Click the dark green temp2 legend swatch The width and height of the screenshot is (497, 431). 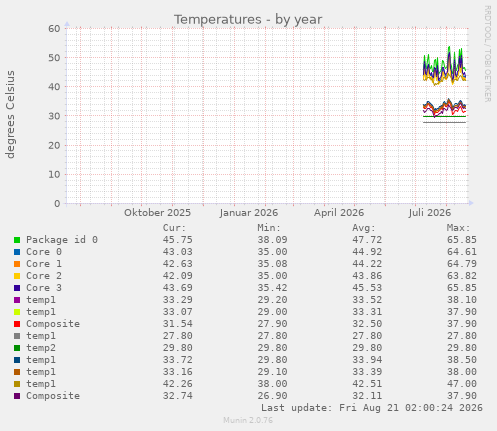coord(17,348)
